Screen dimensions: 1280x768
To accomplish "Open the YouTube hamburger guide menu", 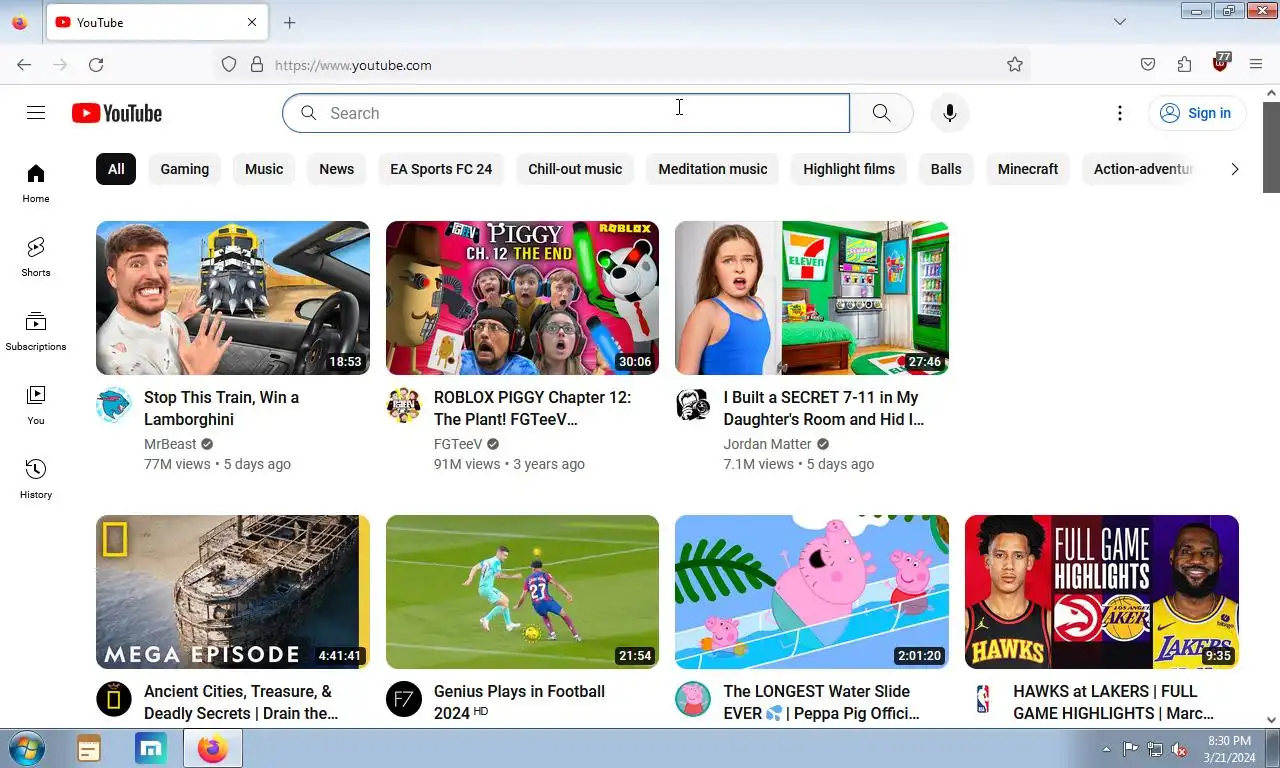I will pos(36,113).
